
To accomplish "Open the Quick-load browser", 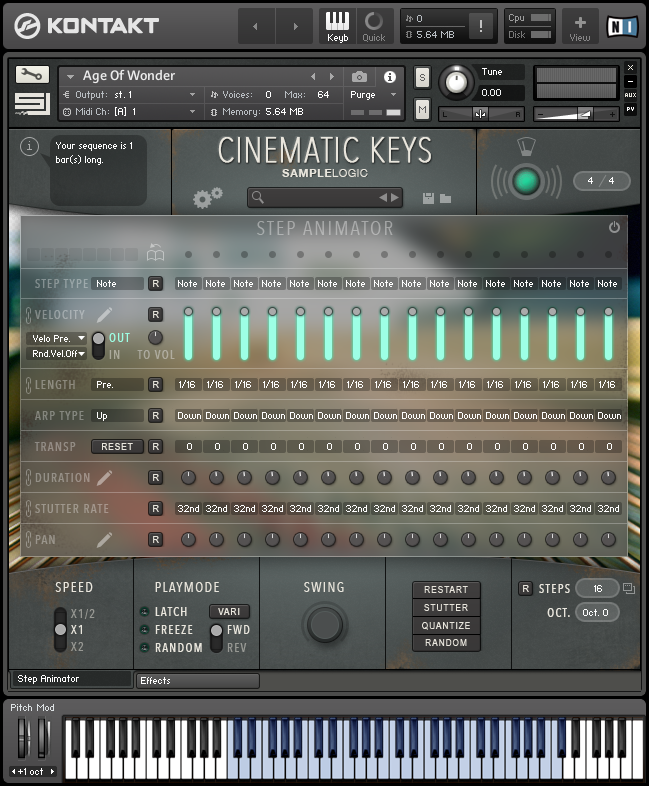I will click(x=373, y=26).
